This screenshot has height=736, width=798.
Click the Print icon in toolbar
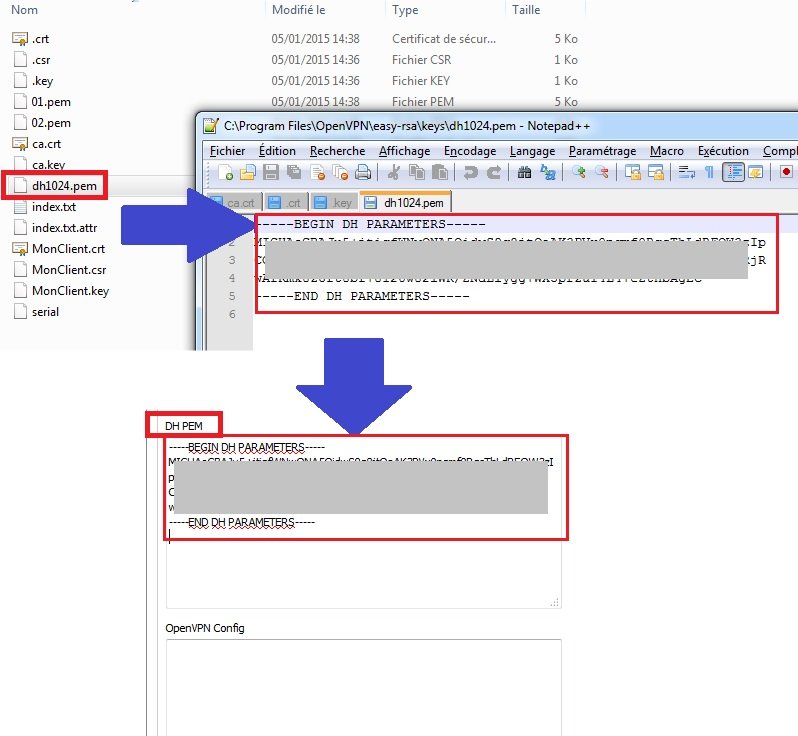pyautogui.click(x=363, y=173)
